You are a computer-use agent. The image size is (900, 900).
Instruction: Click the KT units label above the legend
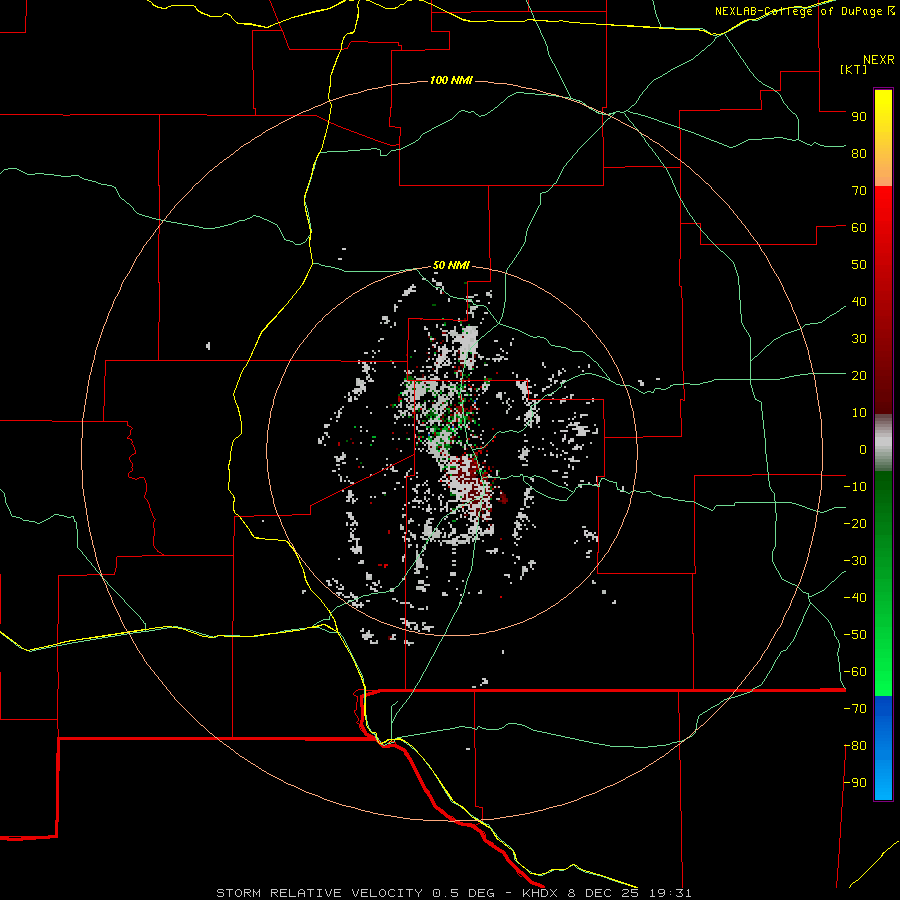[x=854, y=69]
